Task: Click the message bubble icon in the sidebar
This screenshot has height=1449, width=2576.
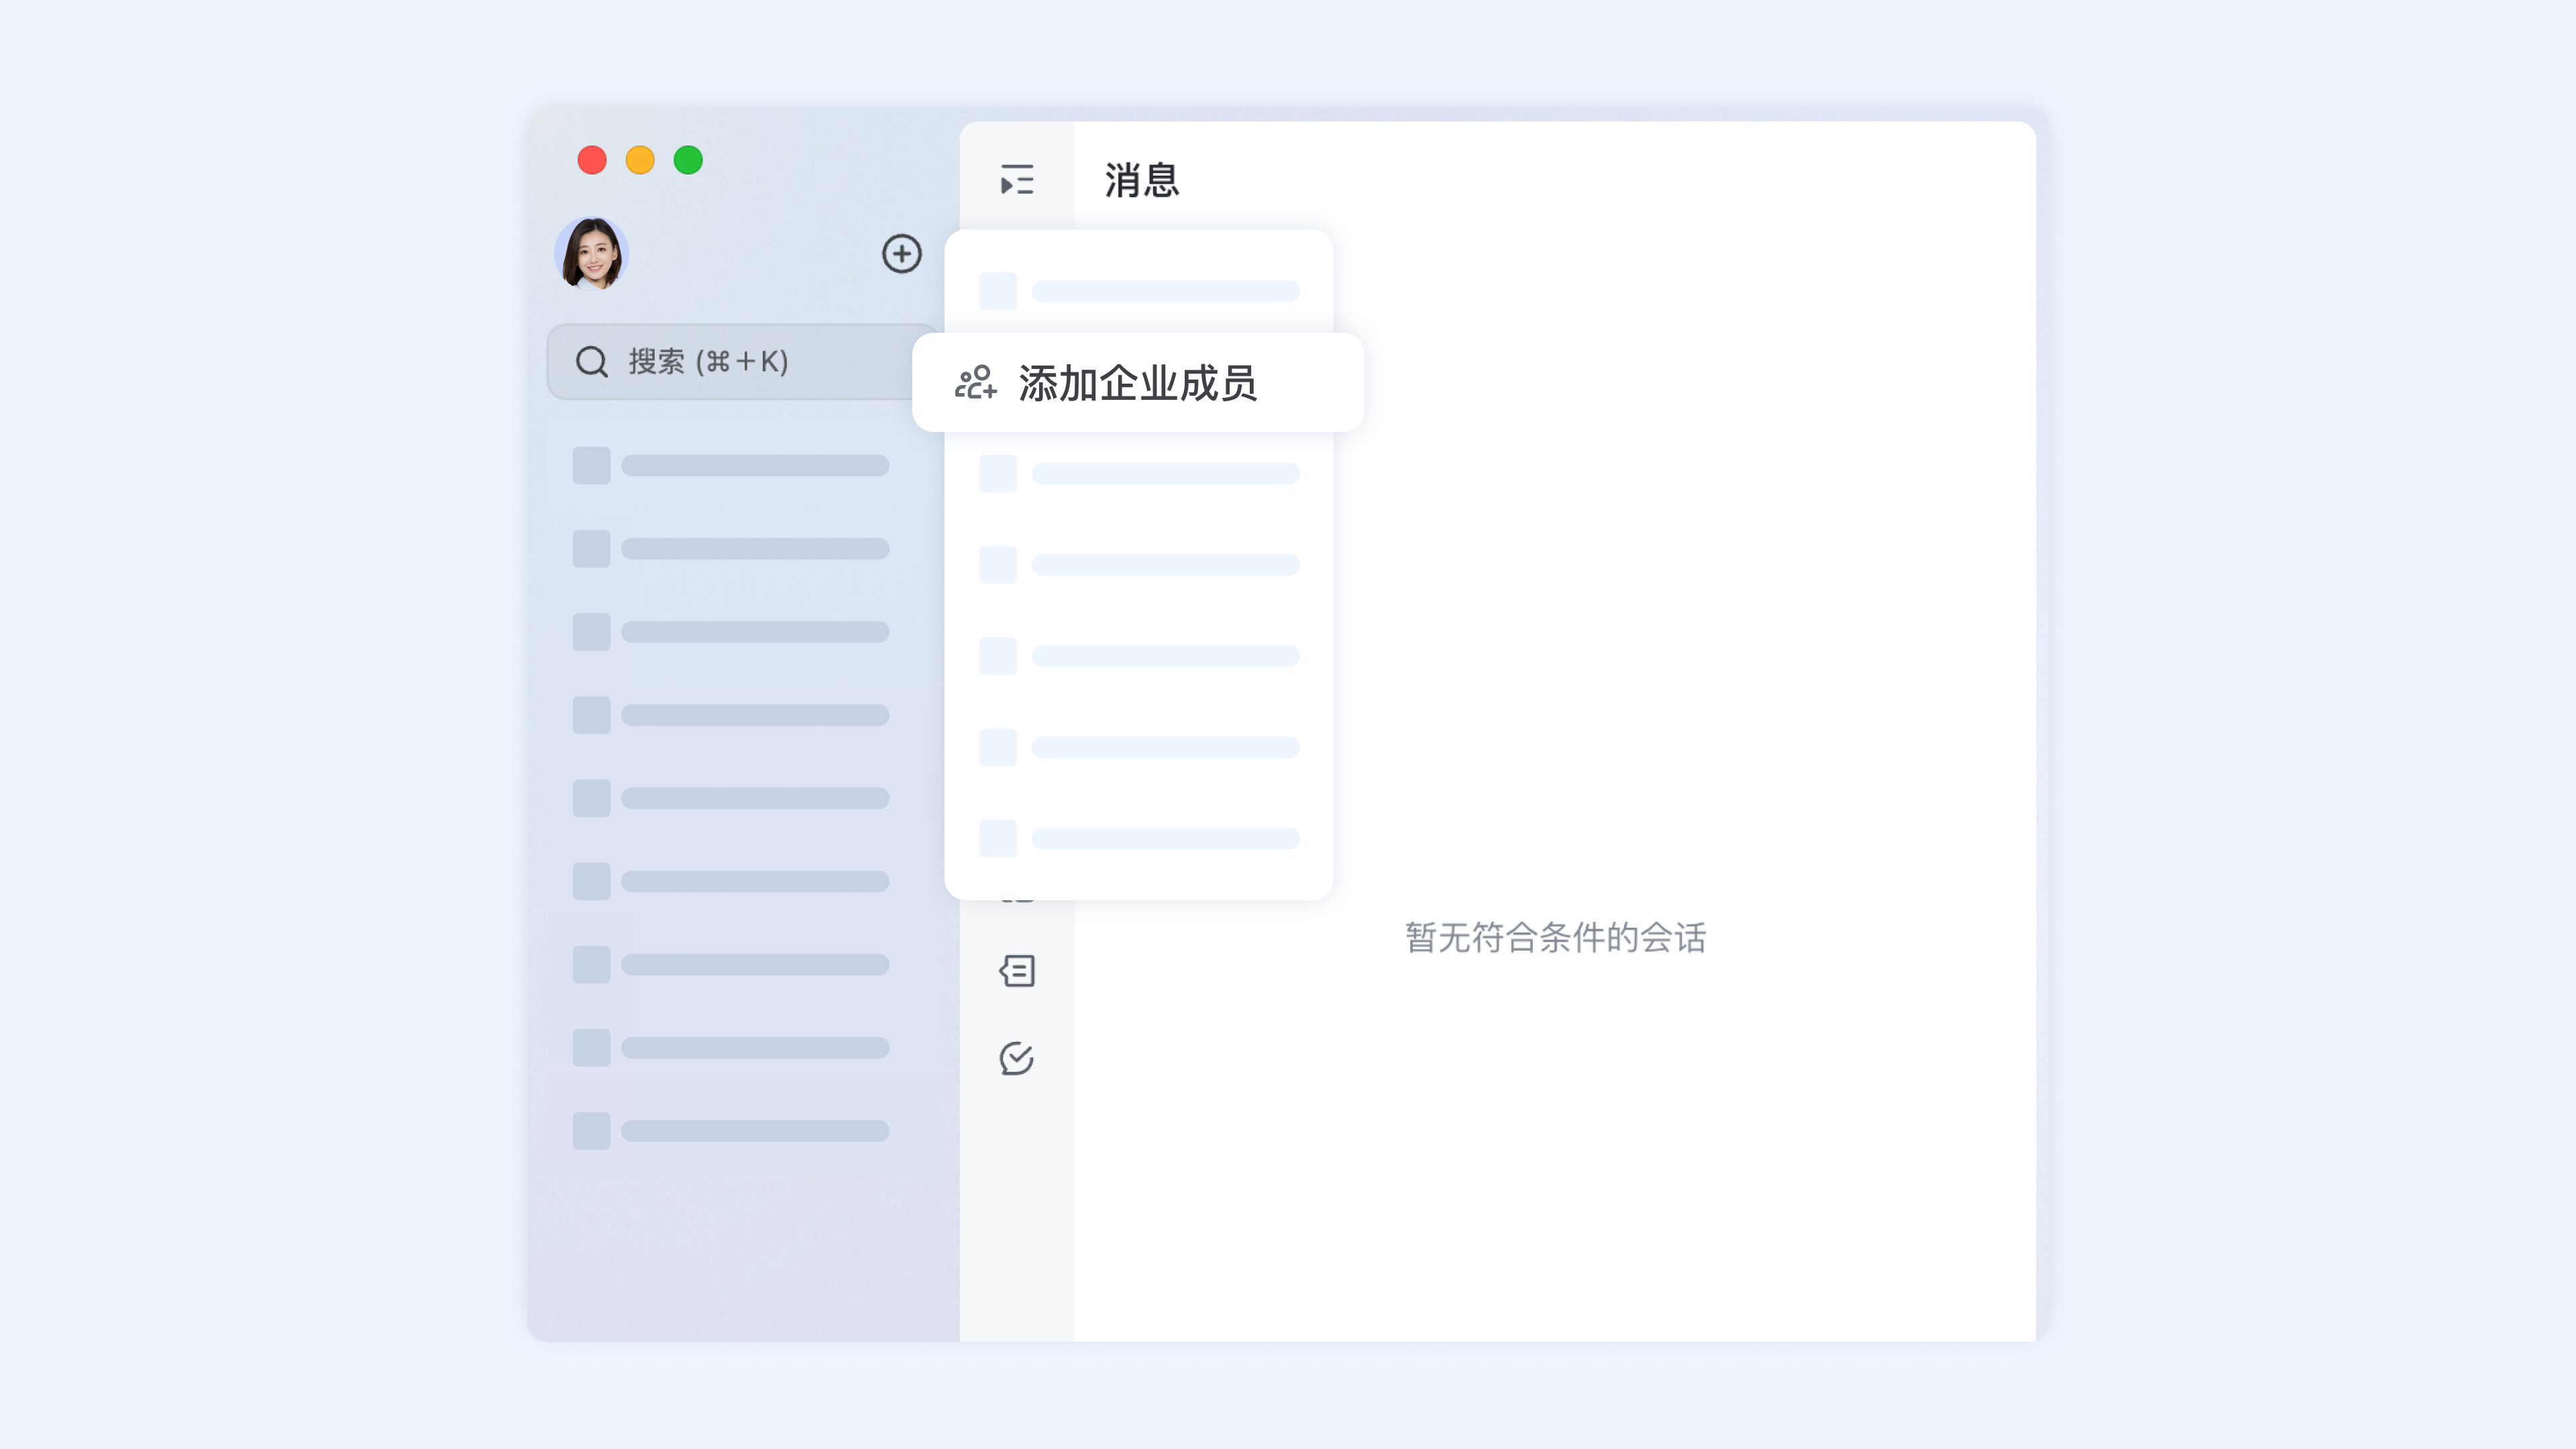Action: point(1016,971)
